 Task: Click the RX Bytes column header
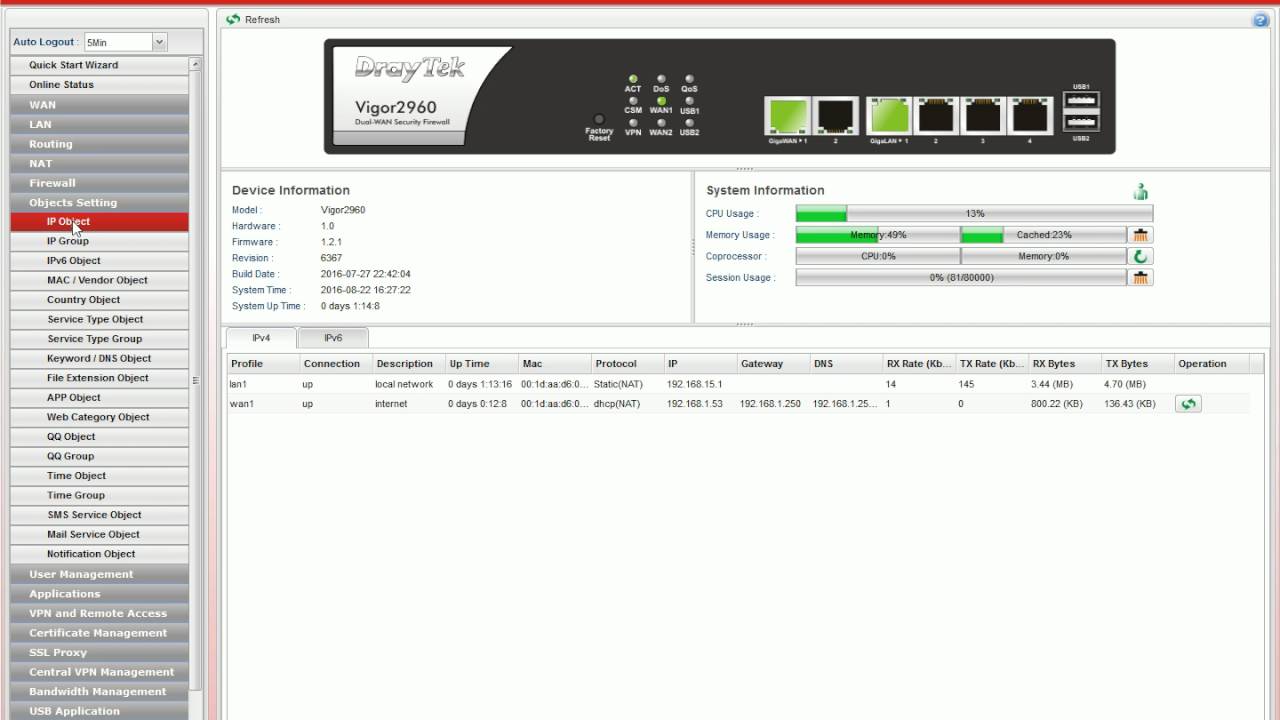(x=1066, y=364)
